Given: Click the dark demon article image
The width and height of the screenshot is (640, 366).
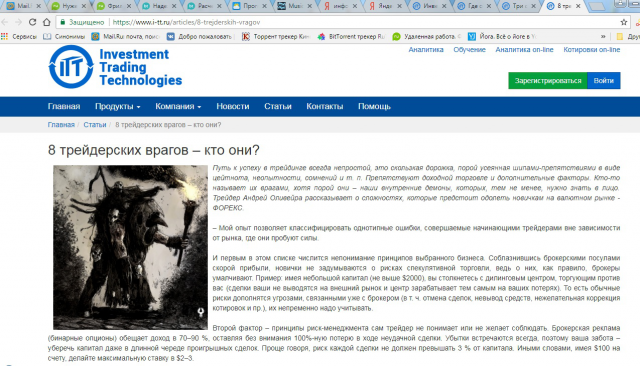Looking at the screenshot, I should 130,247.
